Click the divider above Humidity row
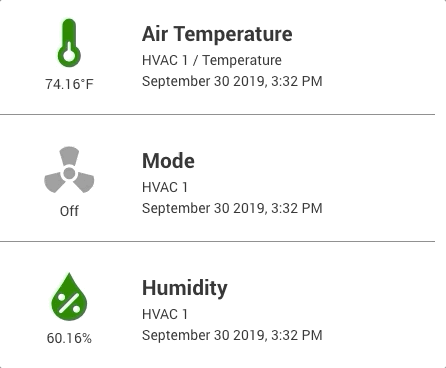 coord(217,241)
